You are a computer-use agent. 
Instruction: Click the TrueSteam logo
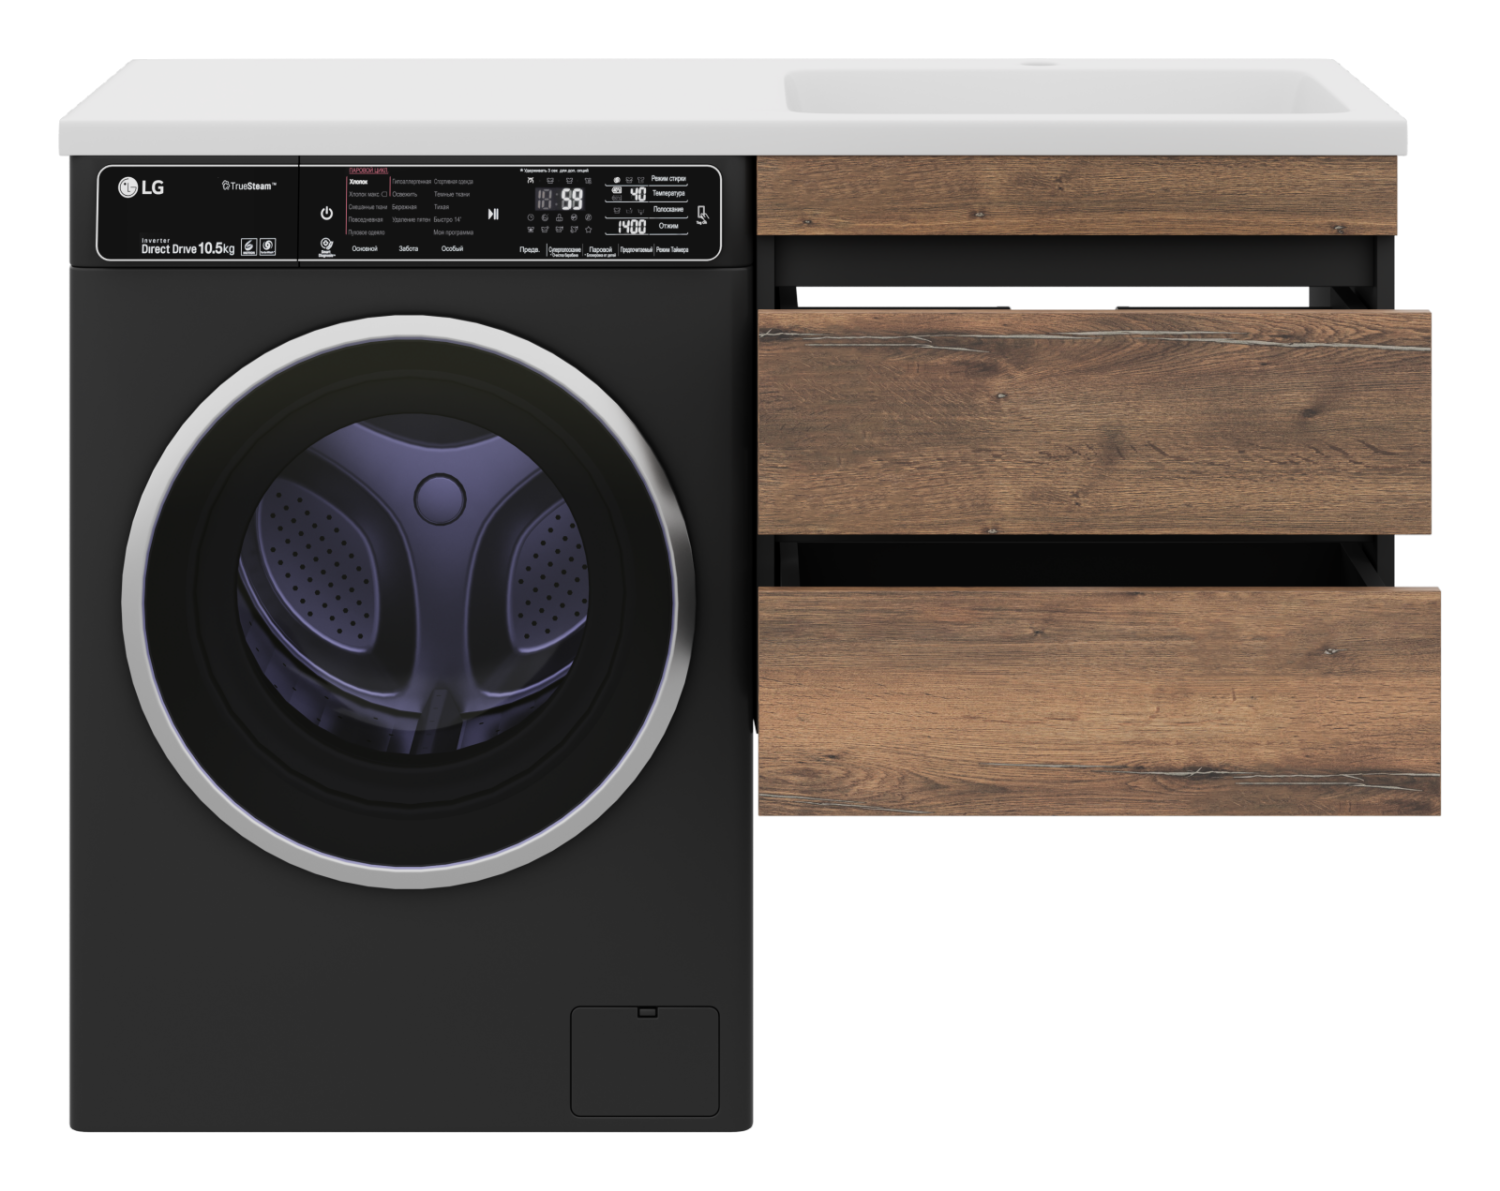click(248, 185)
